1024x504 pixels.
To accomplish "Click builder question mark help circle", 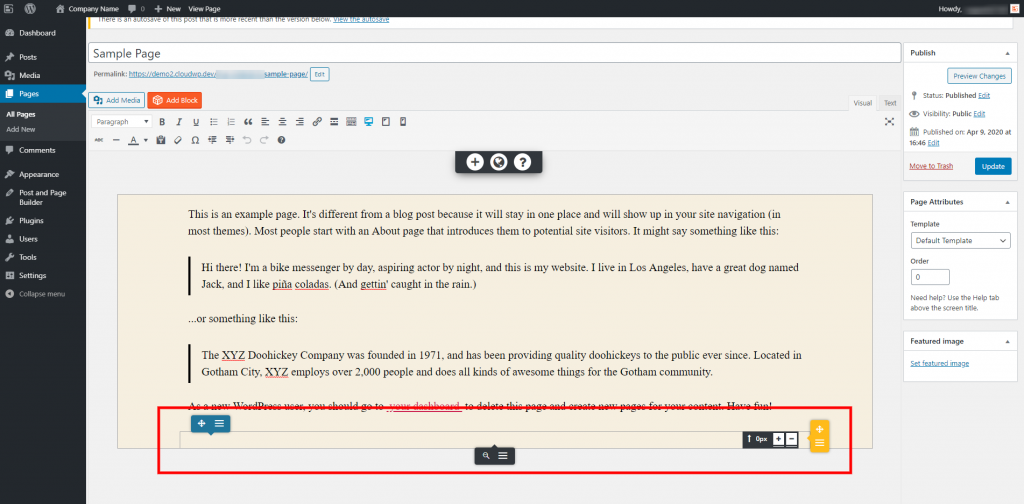I will coord(522,162).
